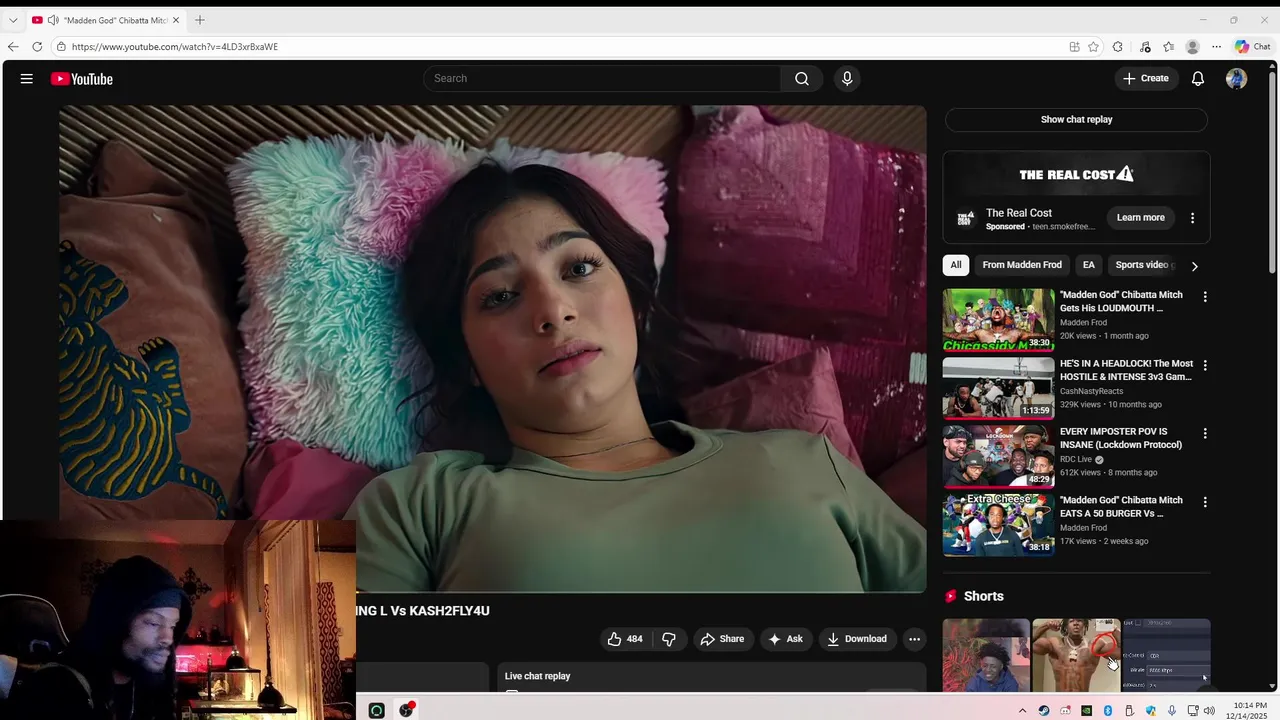Add page to favorites star icon
This screenshot has width=1280, height=720.
point(1094,47)
